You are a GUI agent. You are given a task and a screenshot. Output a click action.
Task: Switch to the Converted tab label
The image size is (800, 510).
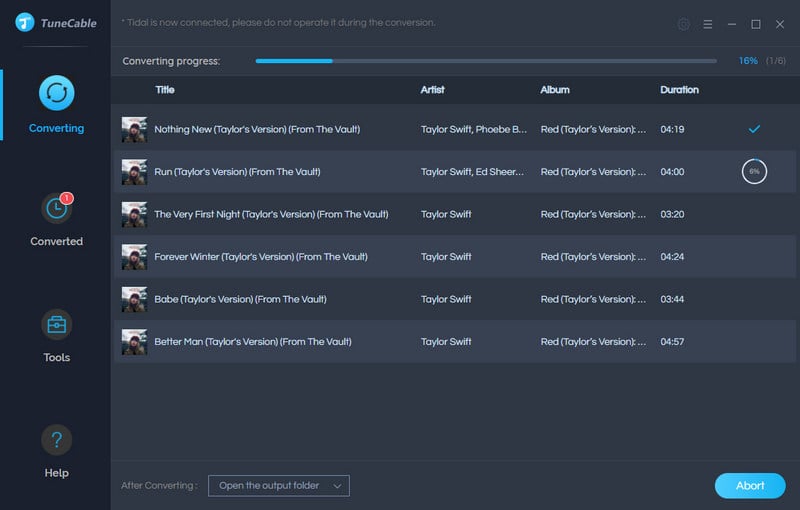[56, 241]
